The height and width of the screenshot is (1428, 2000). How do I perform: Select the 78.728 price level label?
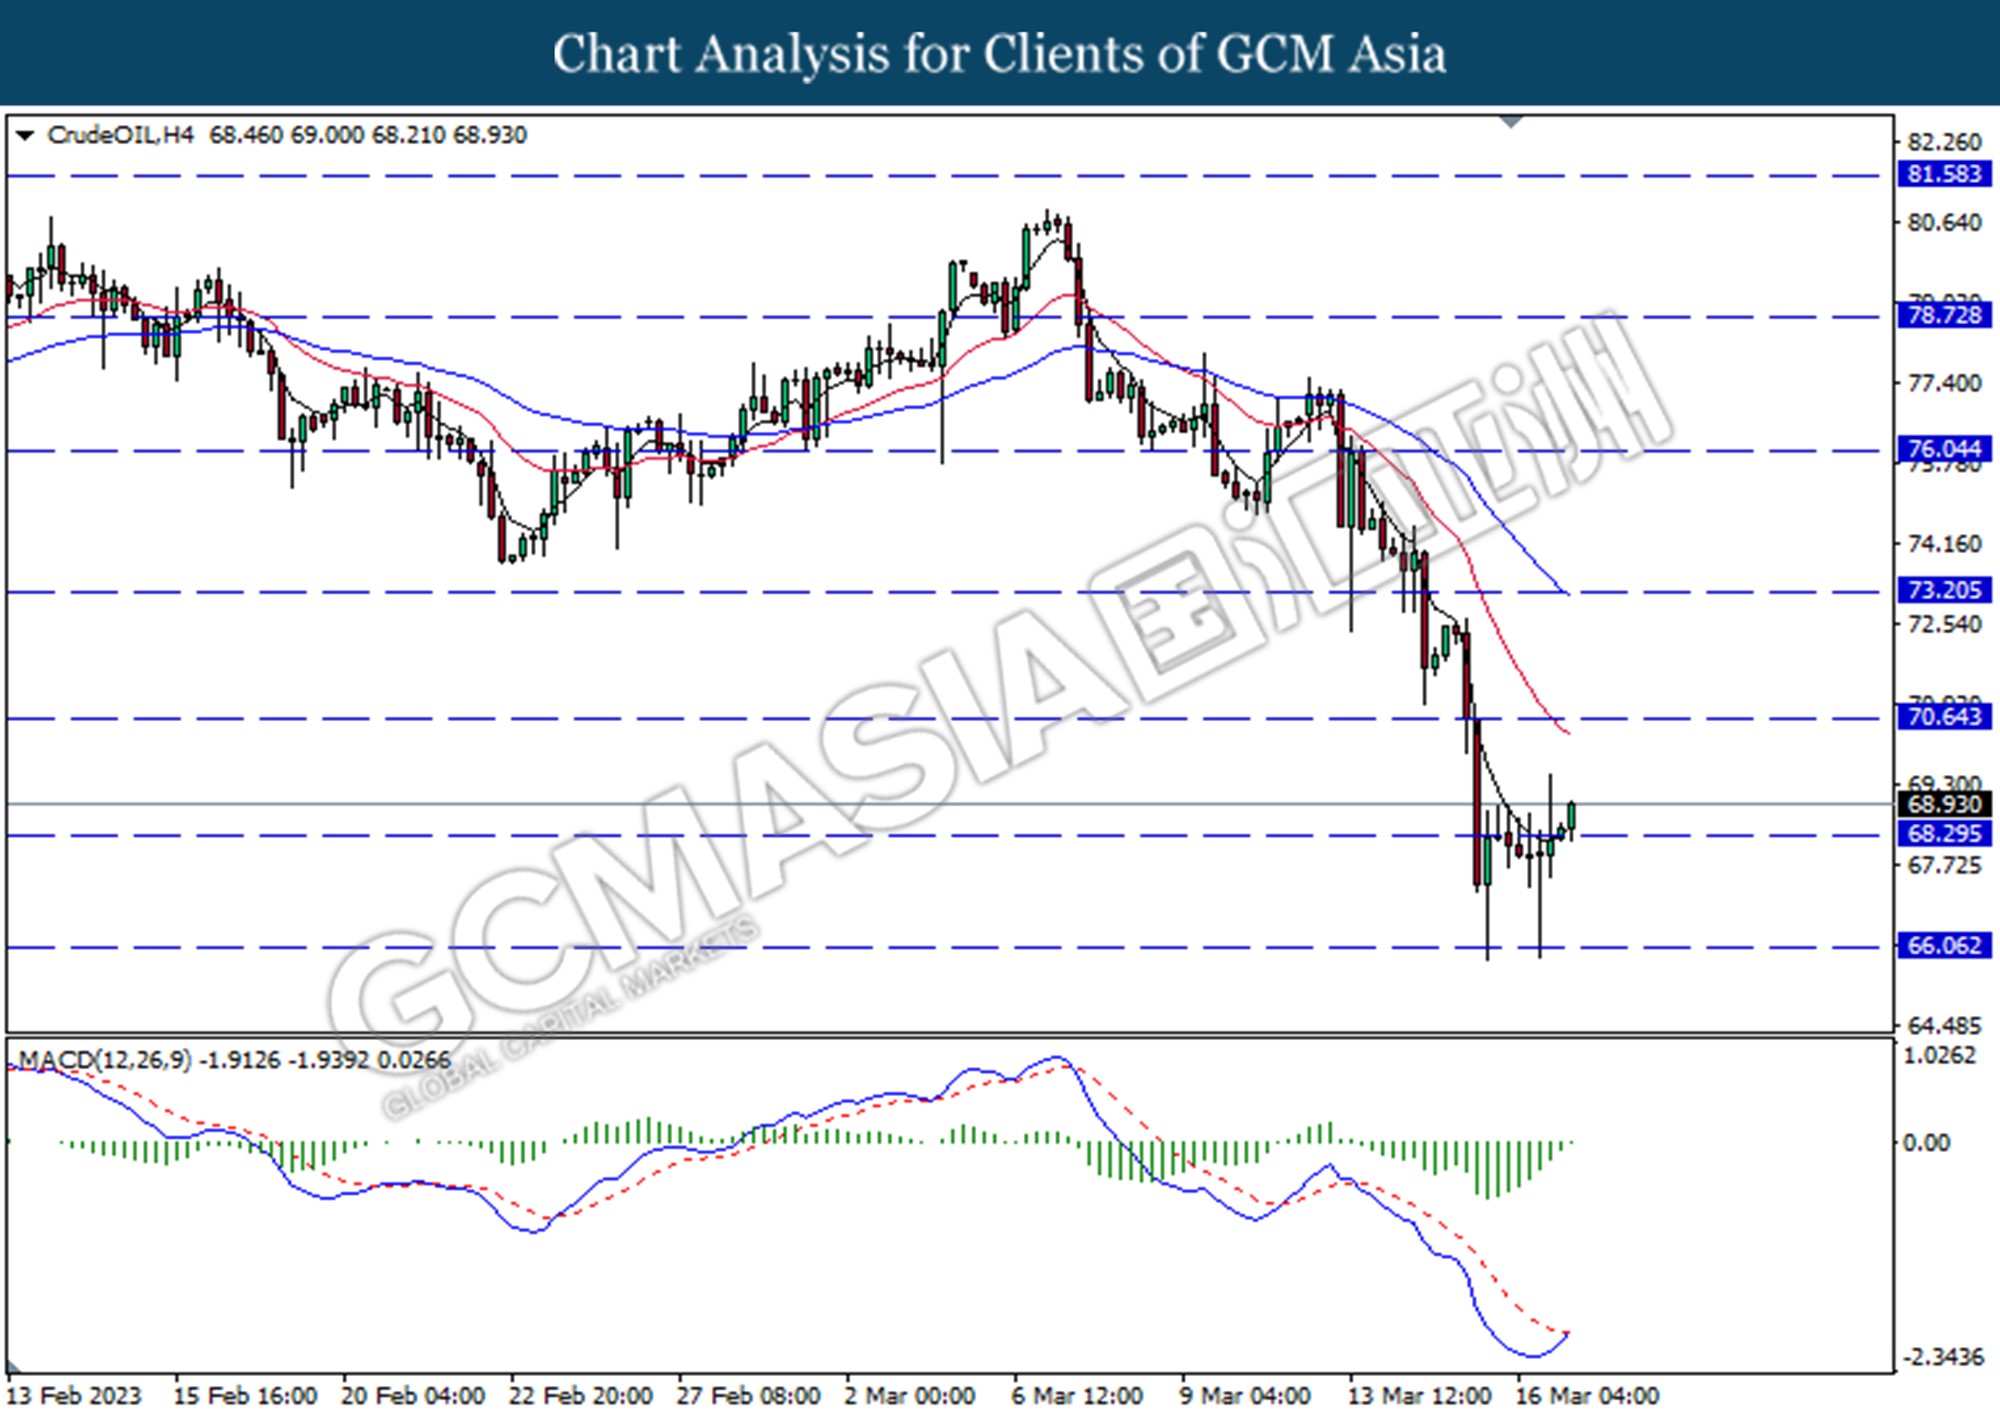1944,315
